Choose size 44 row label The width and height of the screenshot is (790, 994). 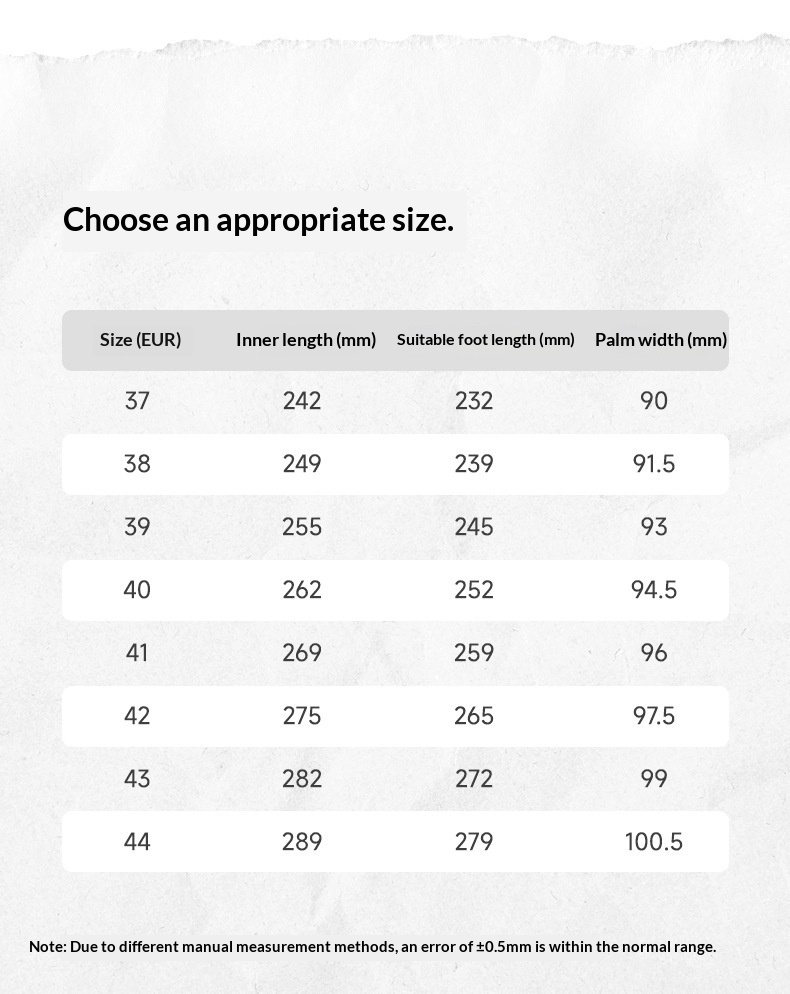[137, 842]
